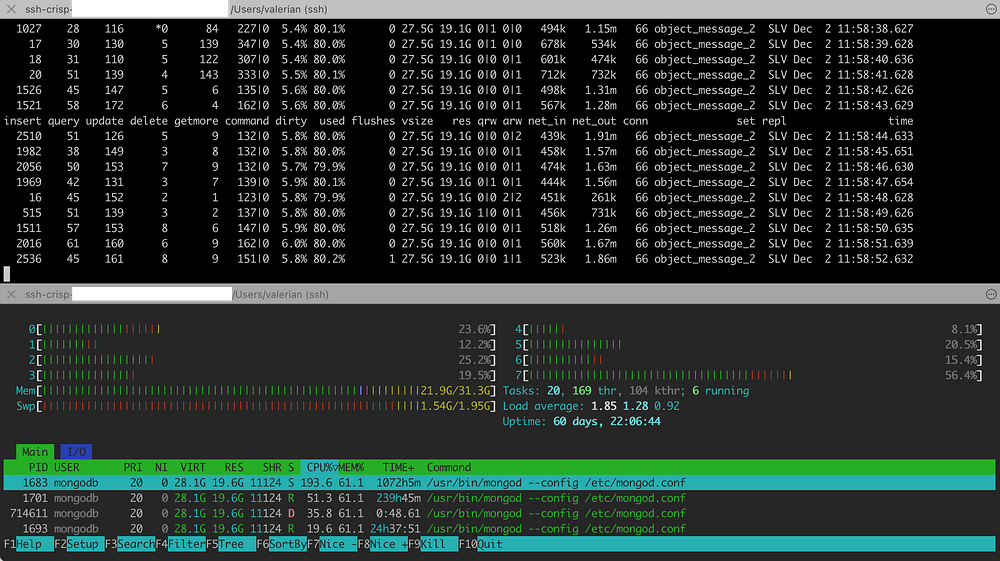Activate F4 Filter in htop
This screenshot has width=1000, height=561.
180,544
